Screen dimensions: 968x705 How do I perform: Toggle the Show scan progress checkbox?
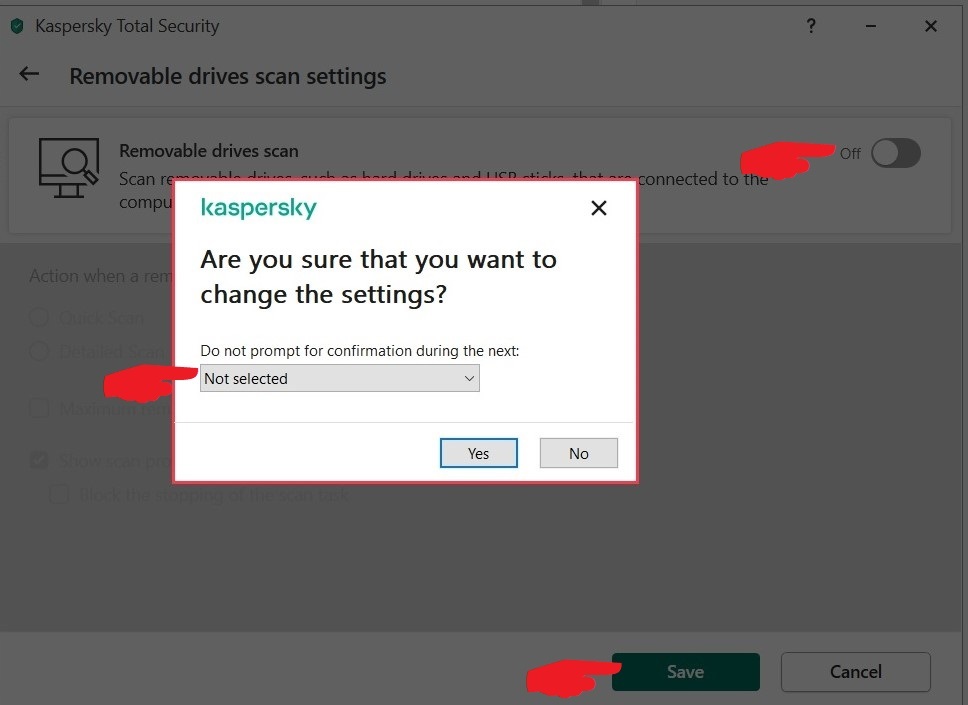(x=39, y=460)
